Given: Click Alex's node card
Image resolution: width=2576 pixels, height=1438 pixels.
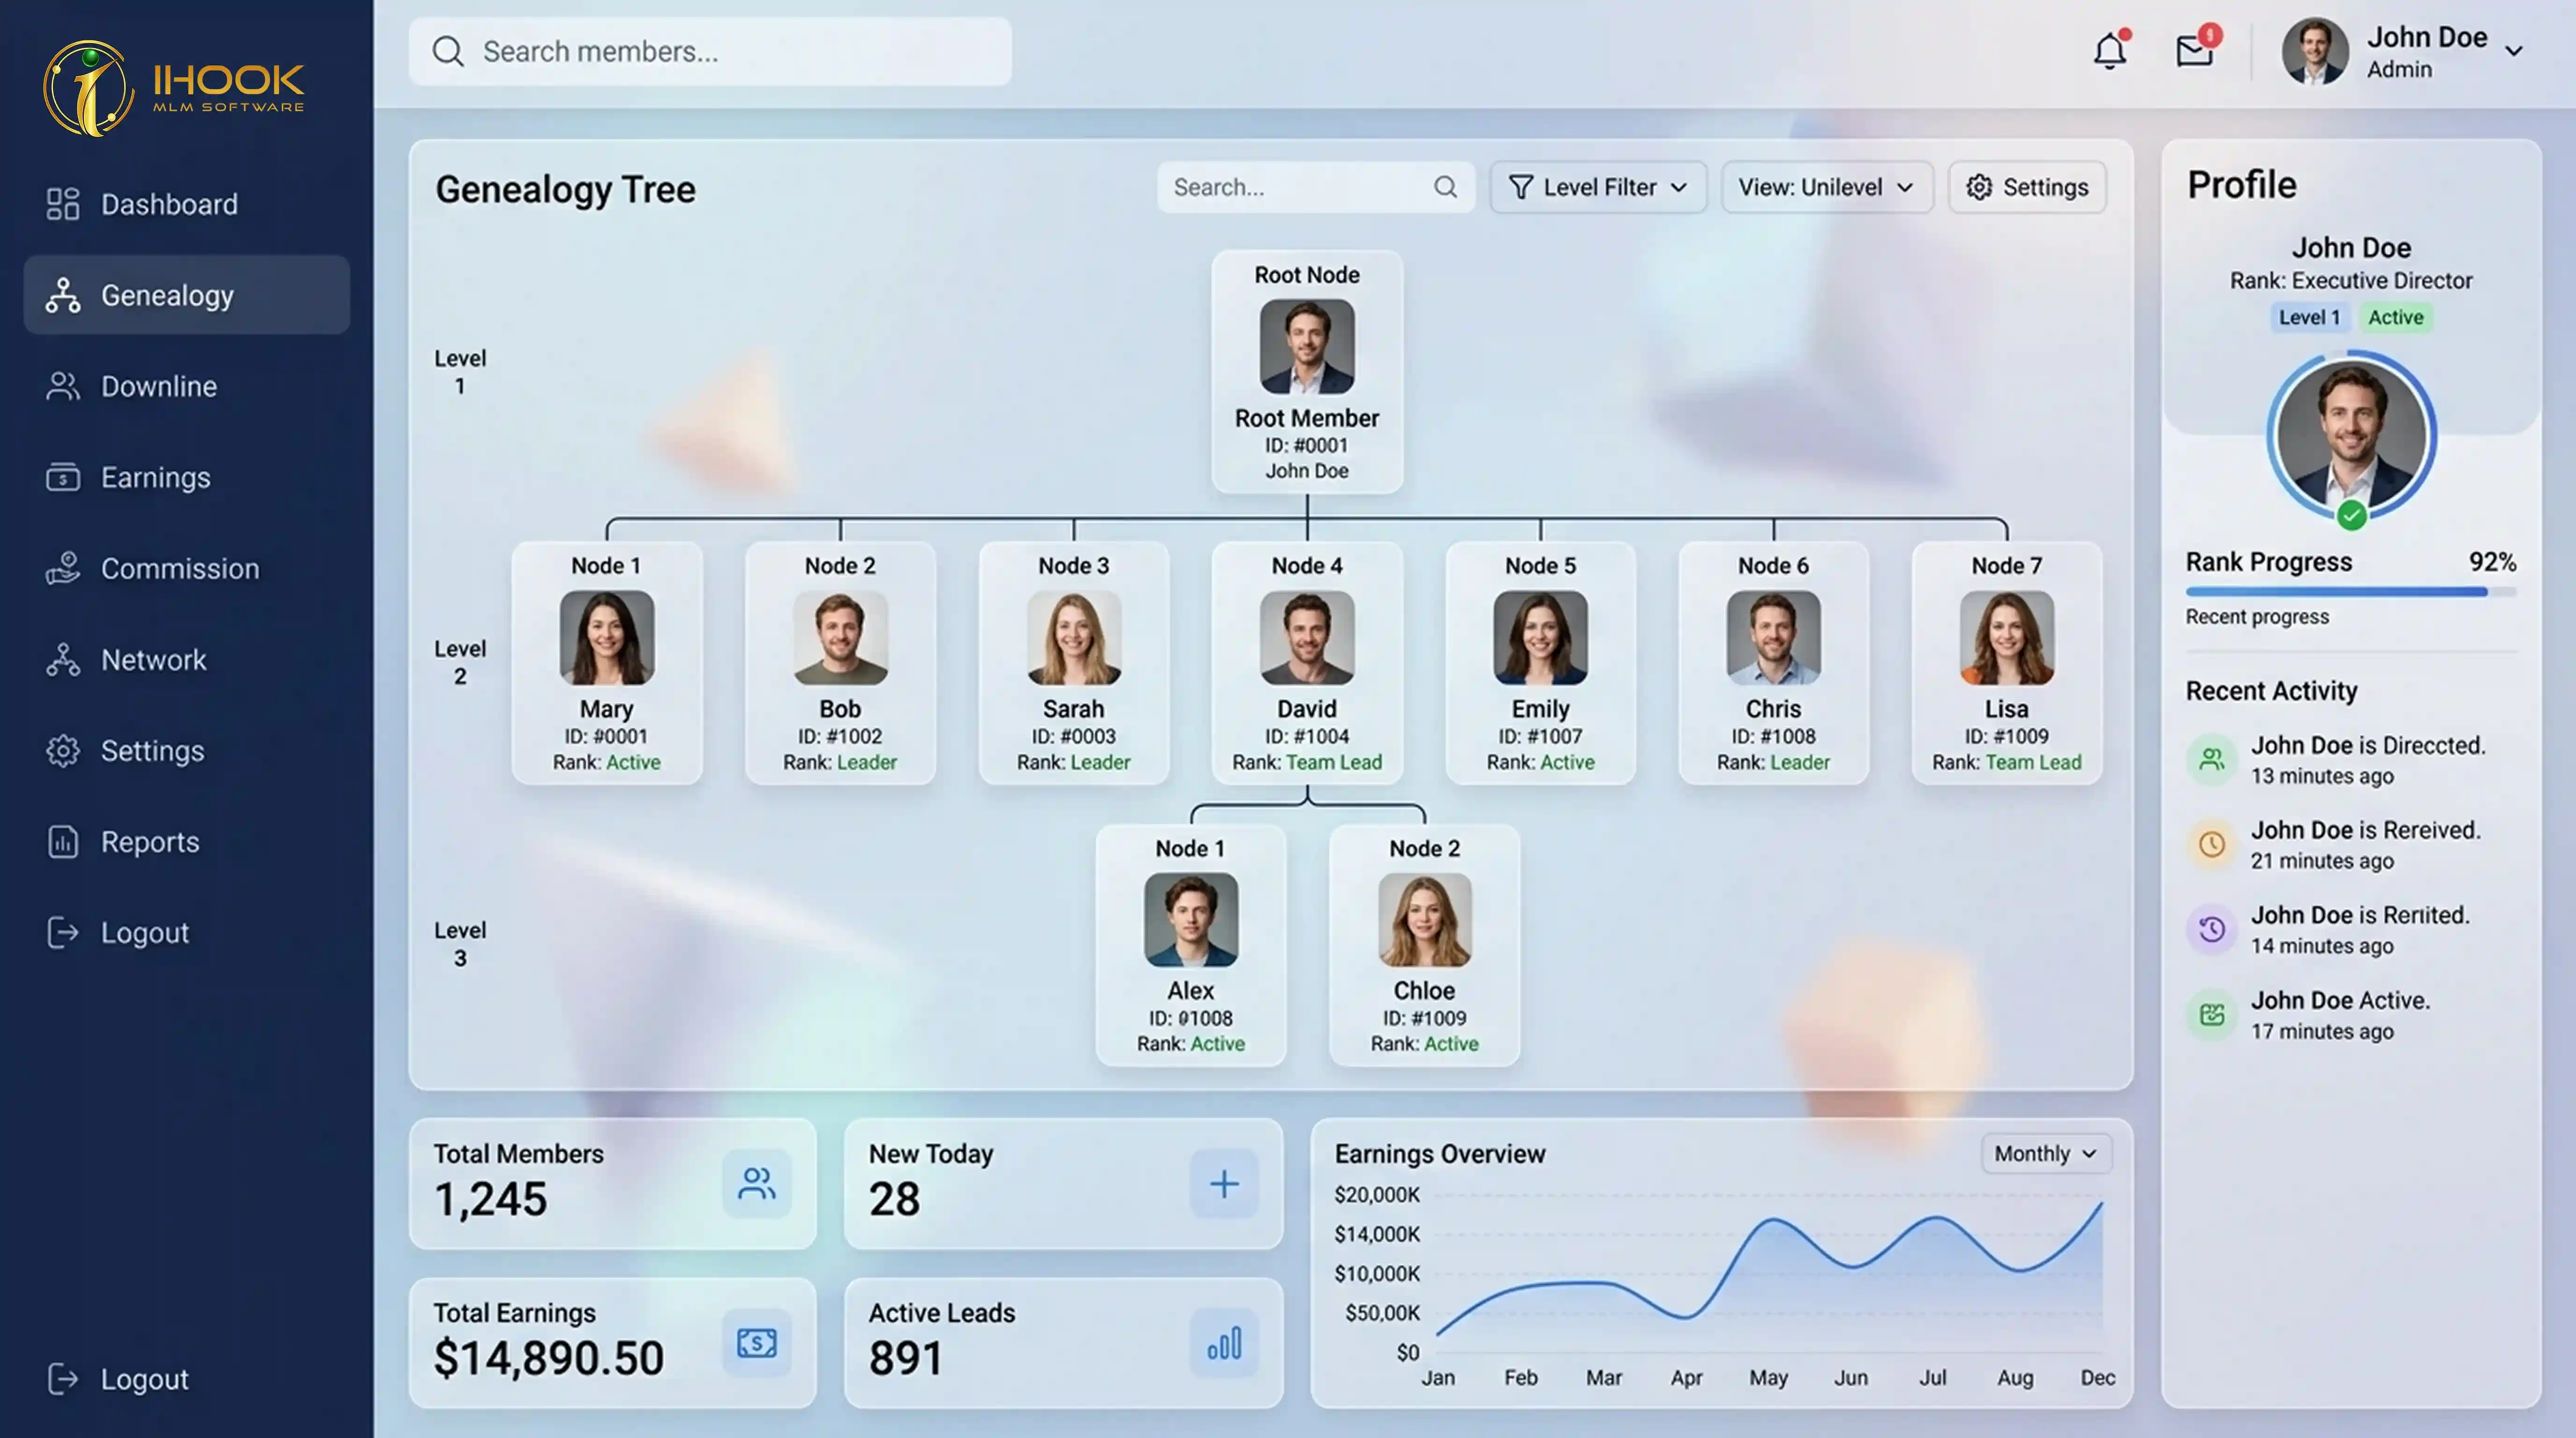Looking at the screenshot, I should [1190, 945].
